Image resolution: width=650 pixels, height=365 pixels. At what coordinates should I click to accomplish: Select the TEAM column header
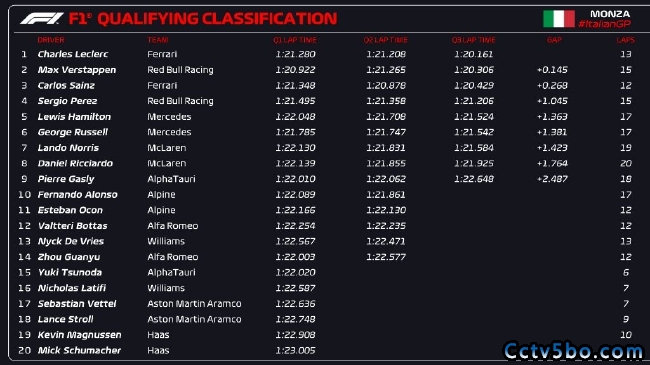coord(158,40)
